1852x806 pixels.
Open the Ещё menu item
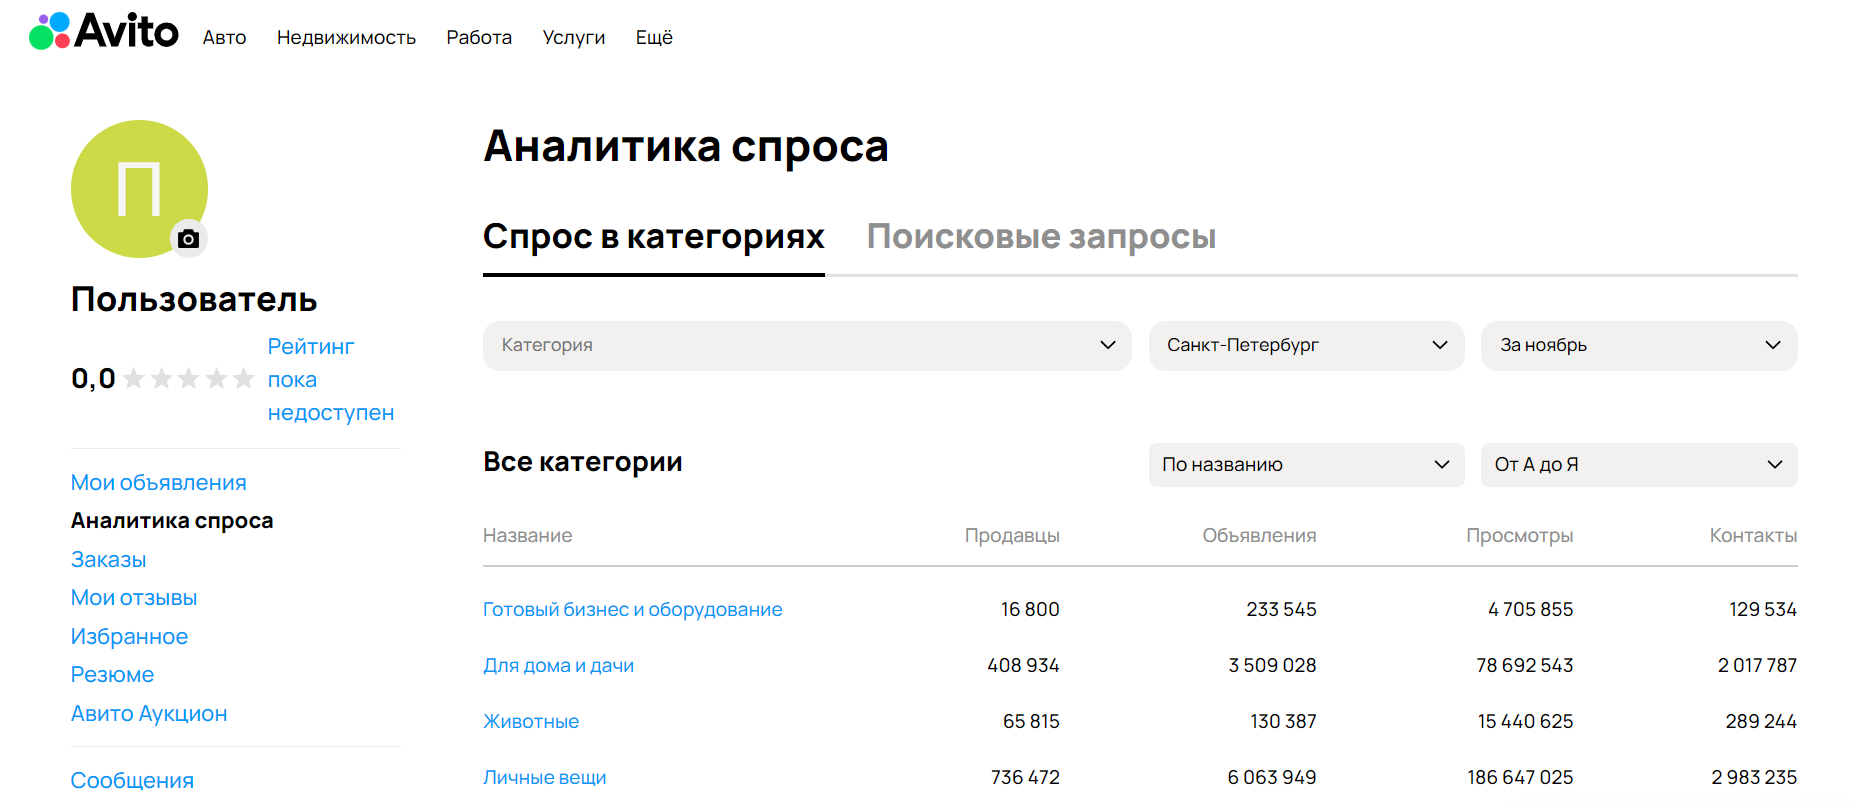654,37
